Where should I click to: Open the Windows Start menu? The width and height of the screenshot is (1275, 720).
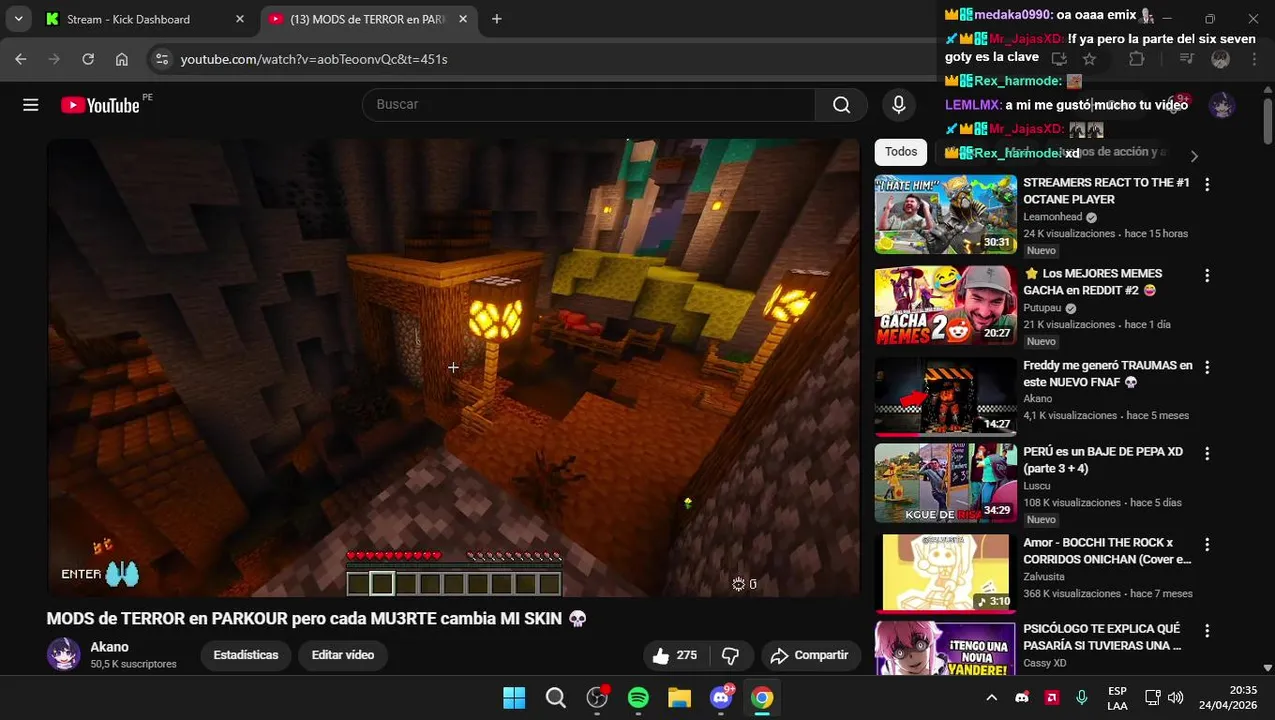pos(514,698)
